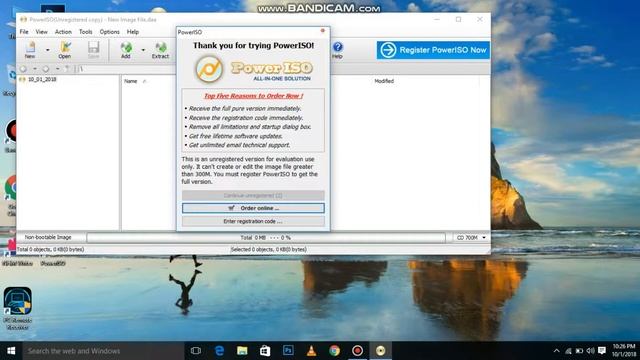
Task: Click the volume tray icon
Action: click(x=590, y=351)
